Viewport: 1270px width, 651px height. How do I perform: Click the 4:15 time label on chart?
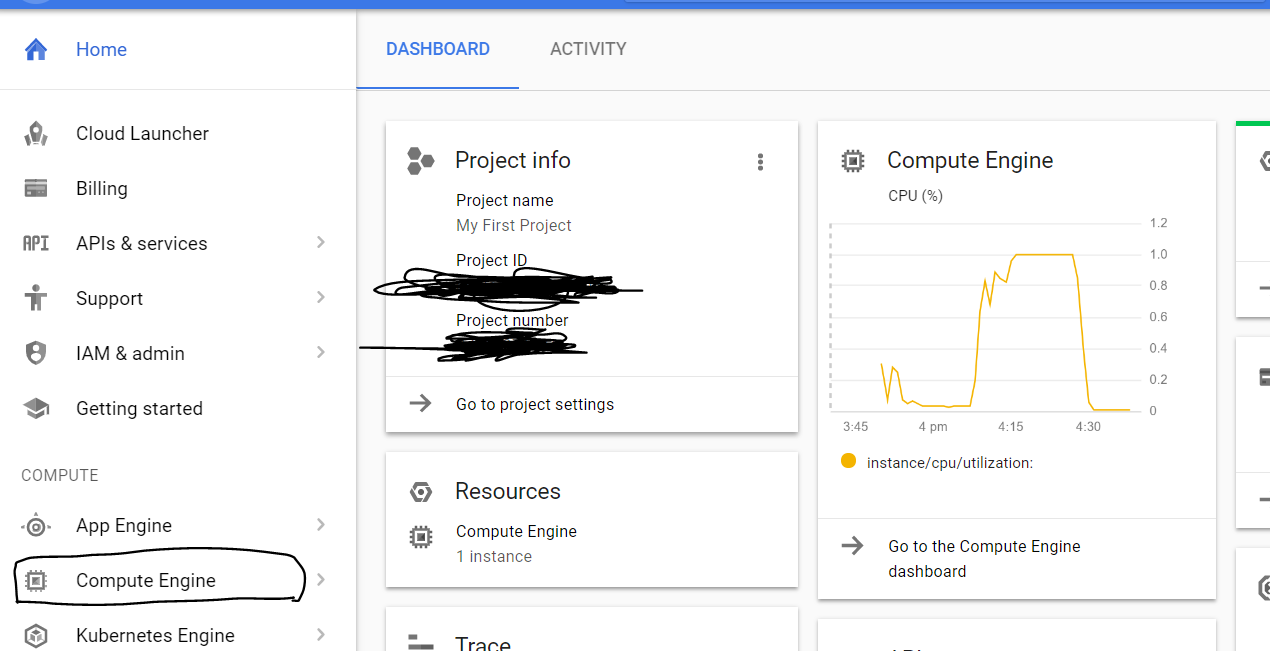tap(1010, 427)
